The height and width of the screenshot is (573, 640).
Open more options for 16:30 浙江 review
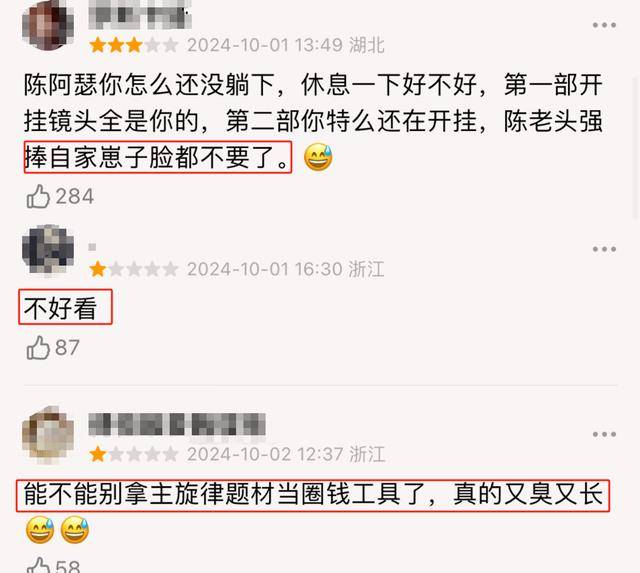(604, 249)
